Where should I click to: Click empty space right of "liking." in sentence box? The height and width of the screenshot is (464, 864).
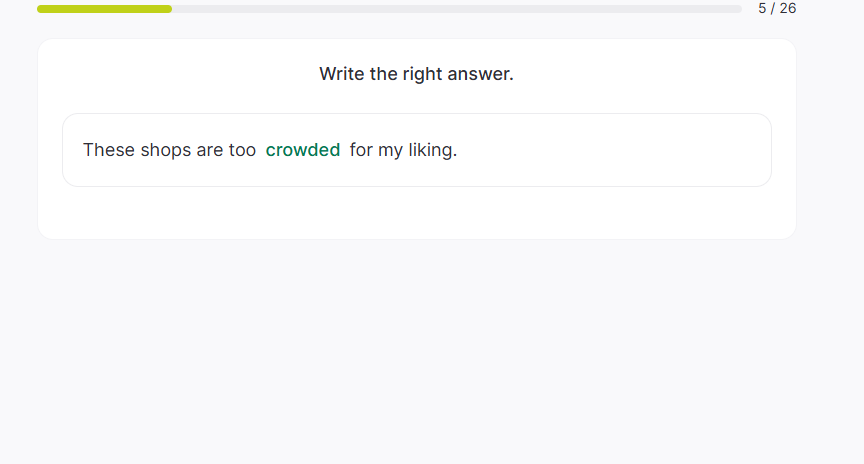pyautogui.click(x=610, y=150)
